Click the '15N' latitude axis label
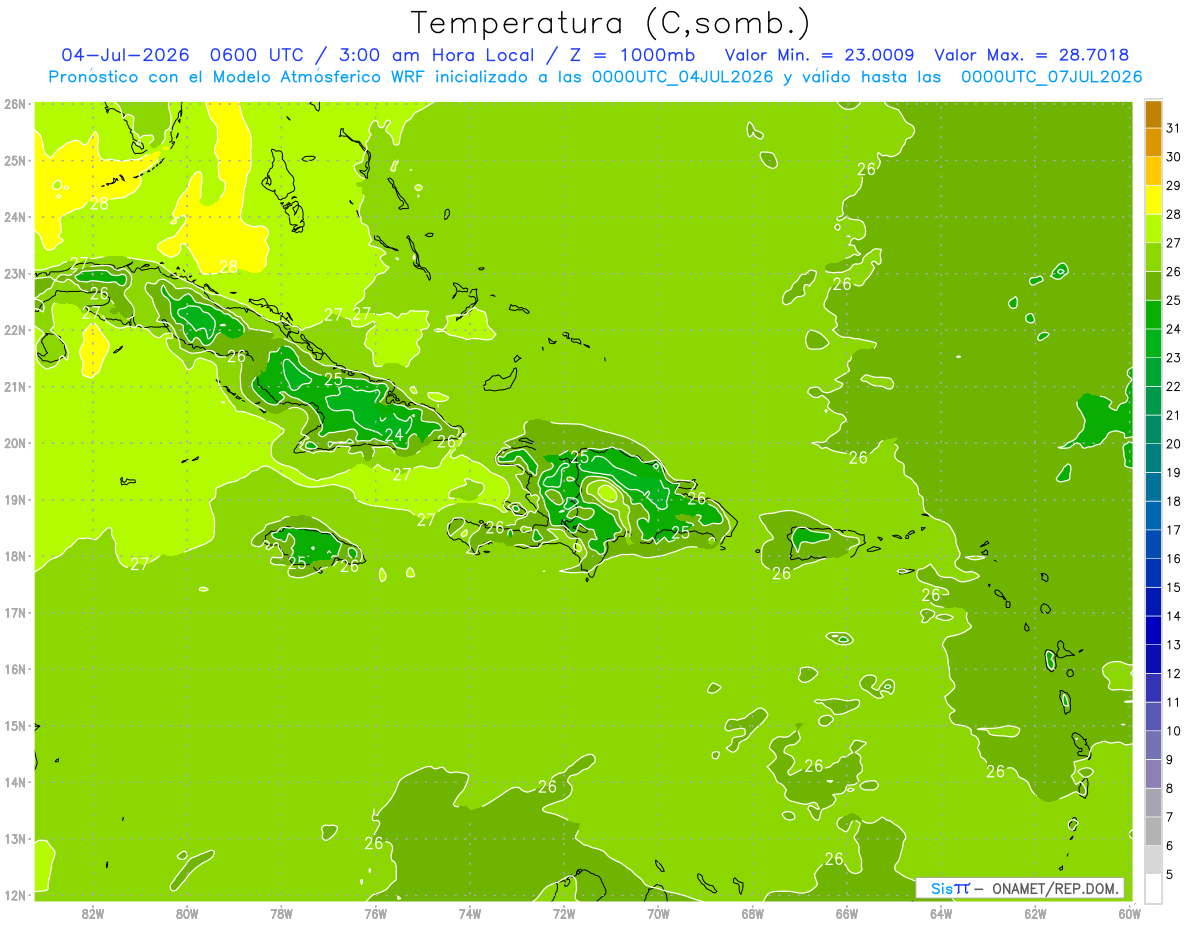Image resolution: width=1200 pixels, height=927 pixels. pyautogui.click(x=15, y=726)
